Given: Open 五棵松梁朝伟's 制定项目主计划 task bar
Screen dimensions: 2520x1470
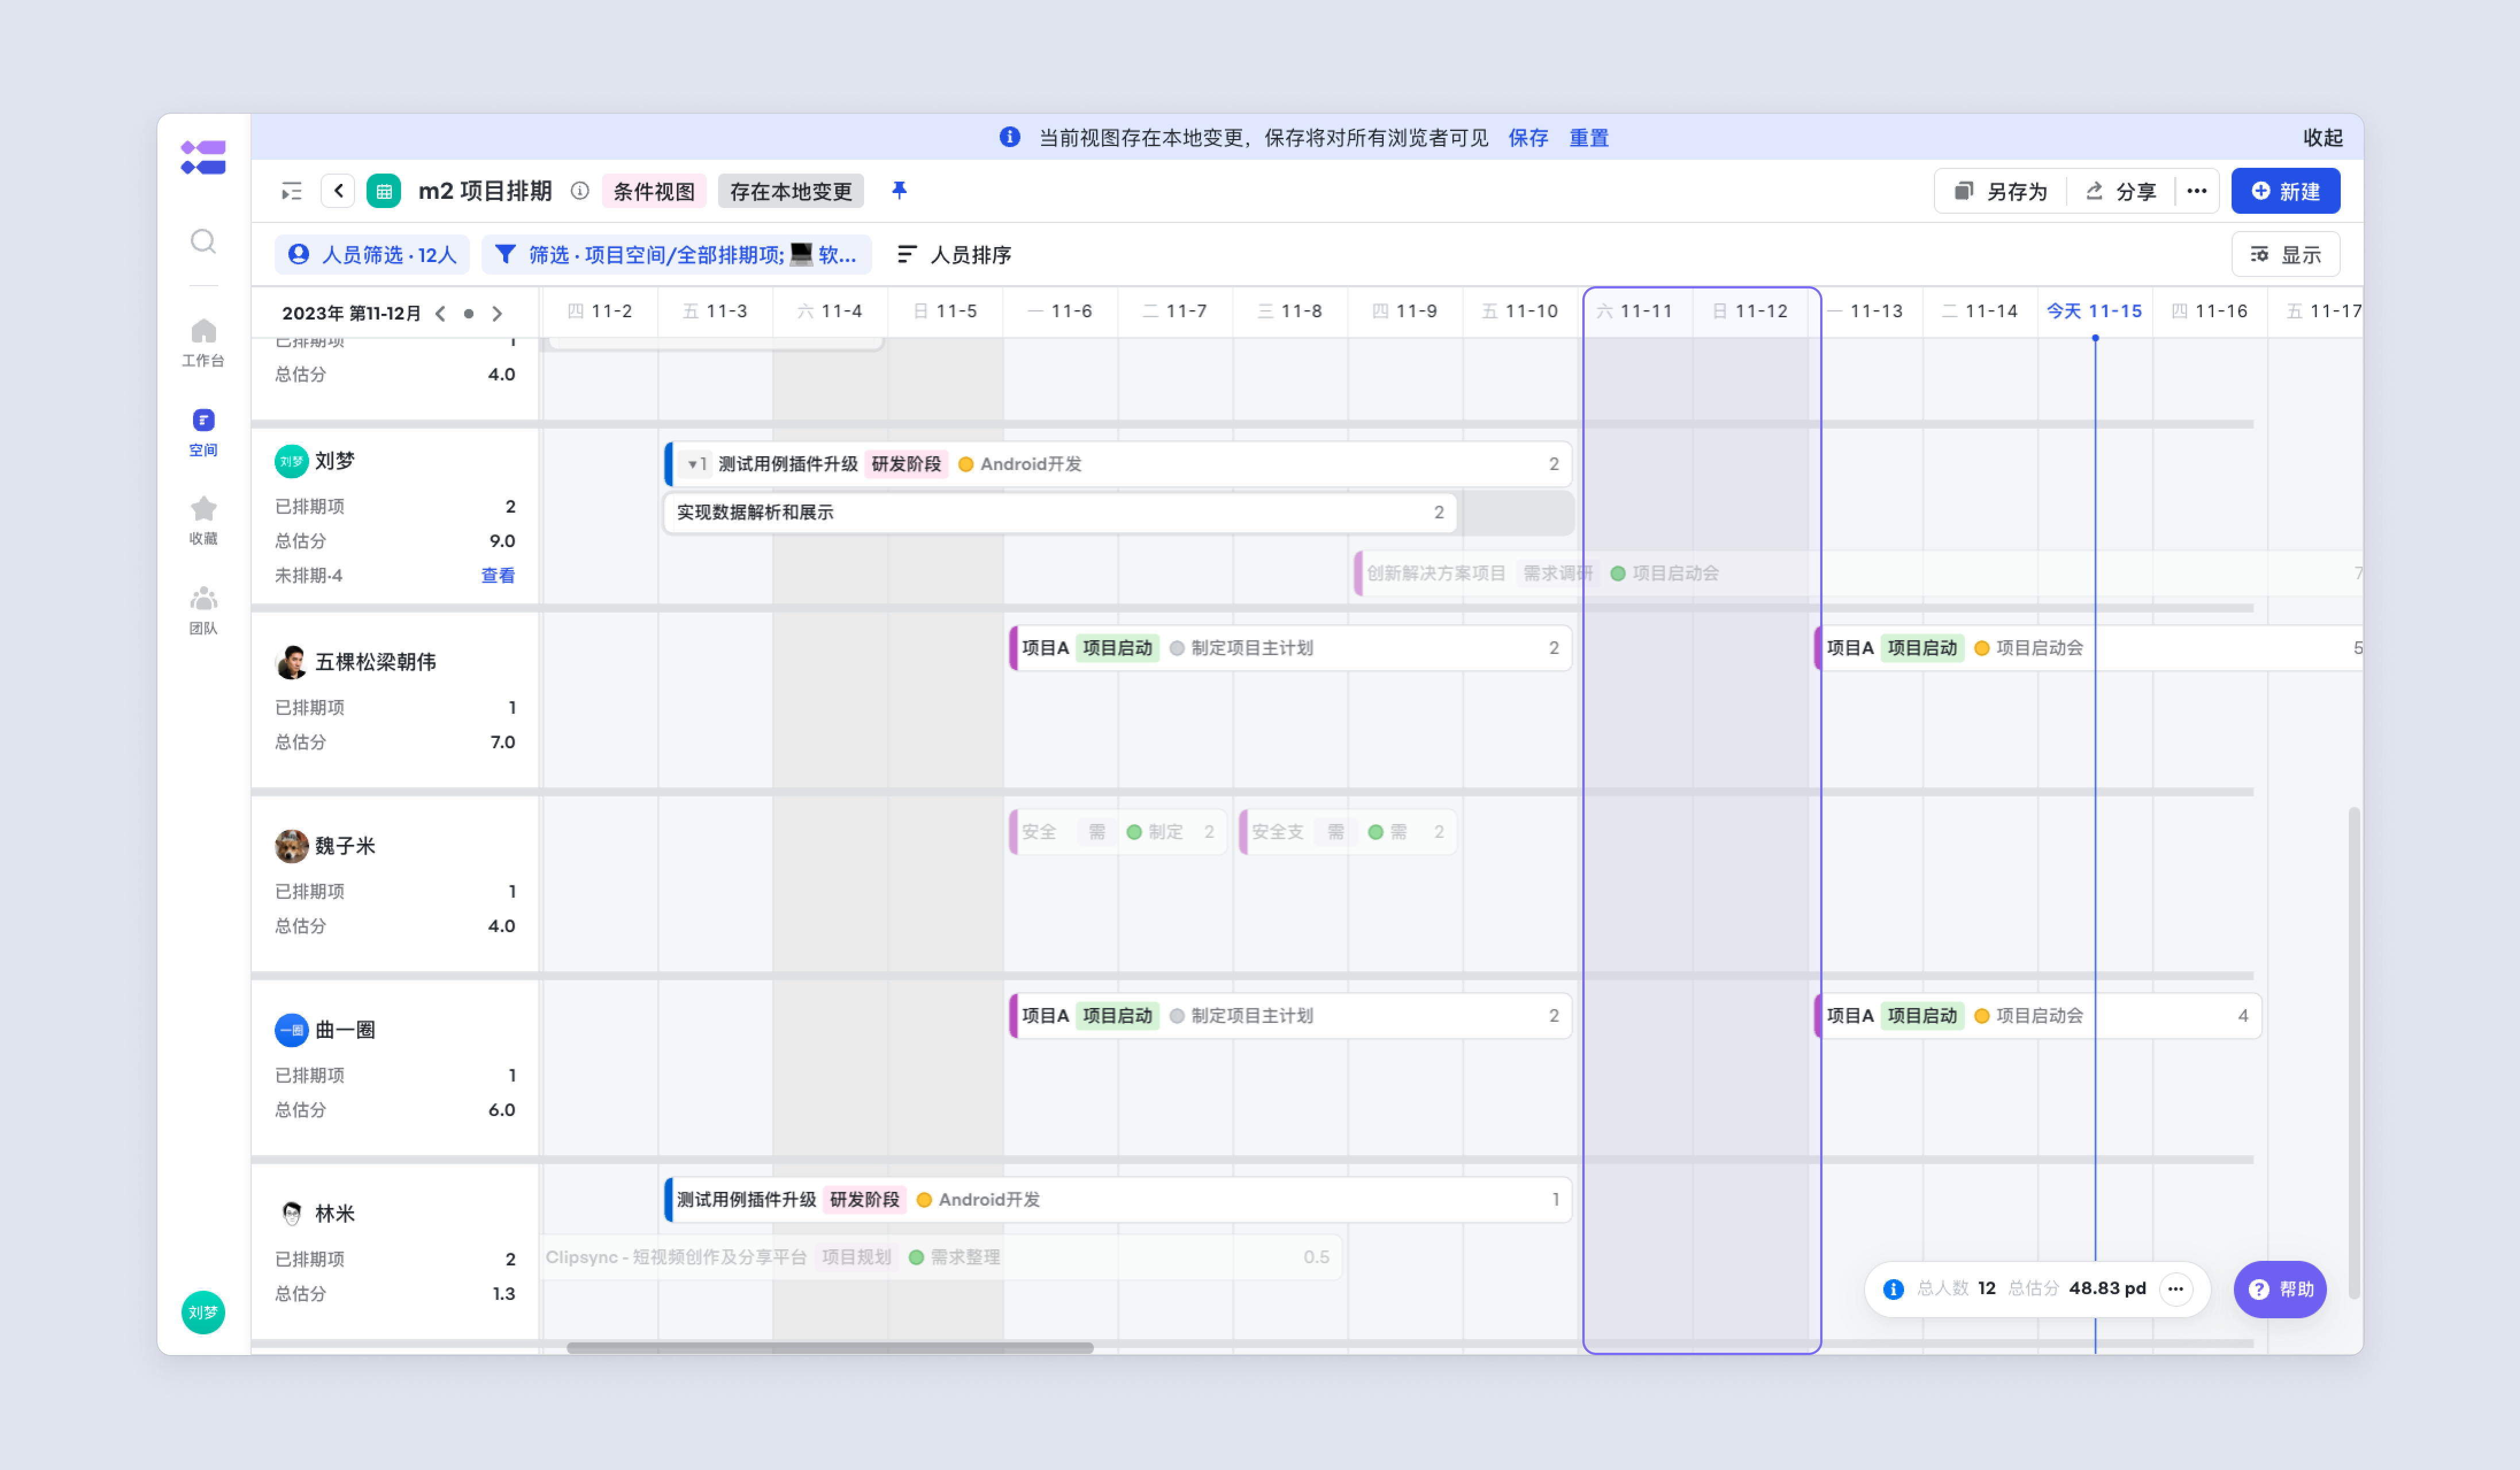Looking at the screenshot, I should tap(1290, 648).
